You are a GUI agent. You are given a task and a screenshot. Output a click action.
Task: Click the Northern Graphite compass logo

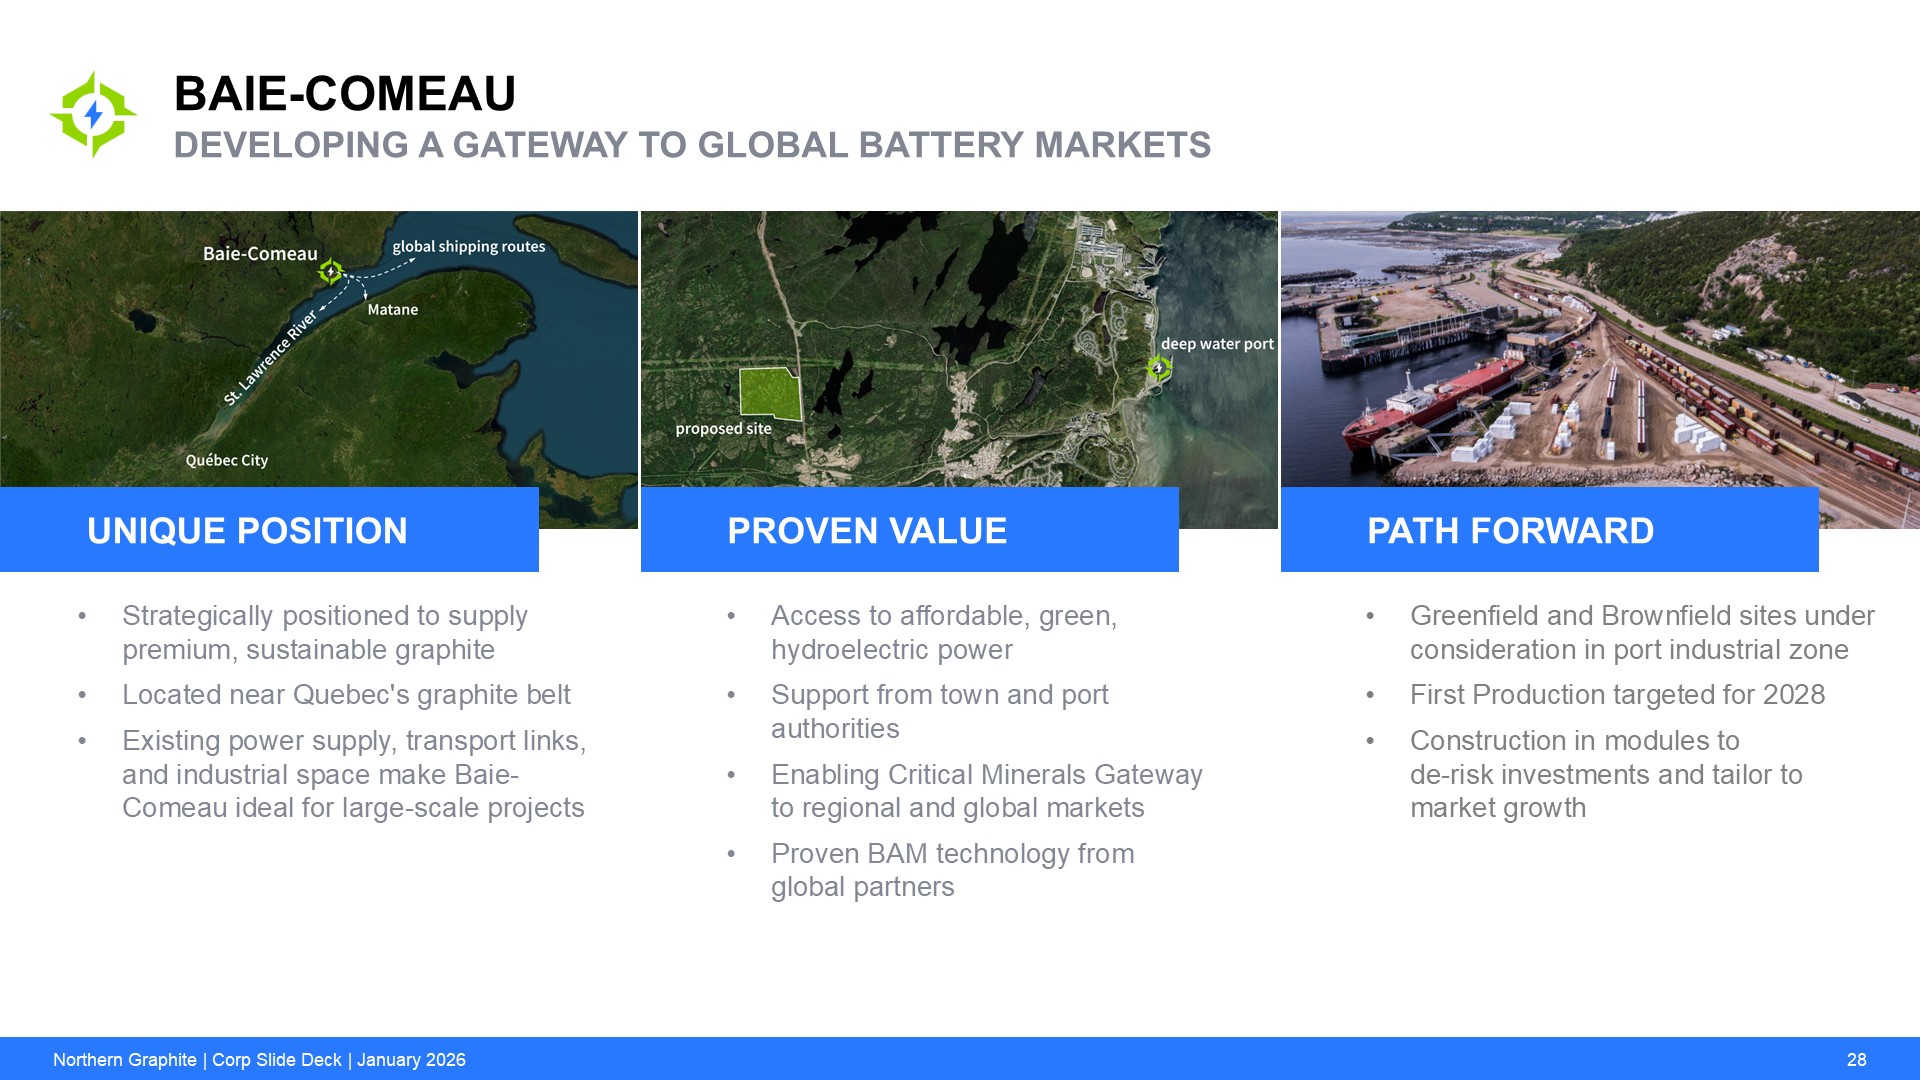(93, 114)
